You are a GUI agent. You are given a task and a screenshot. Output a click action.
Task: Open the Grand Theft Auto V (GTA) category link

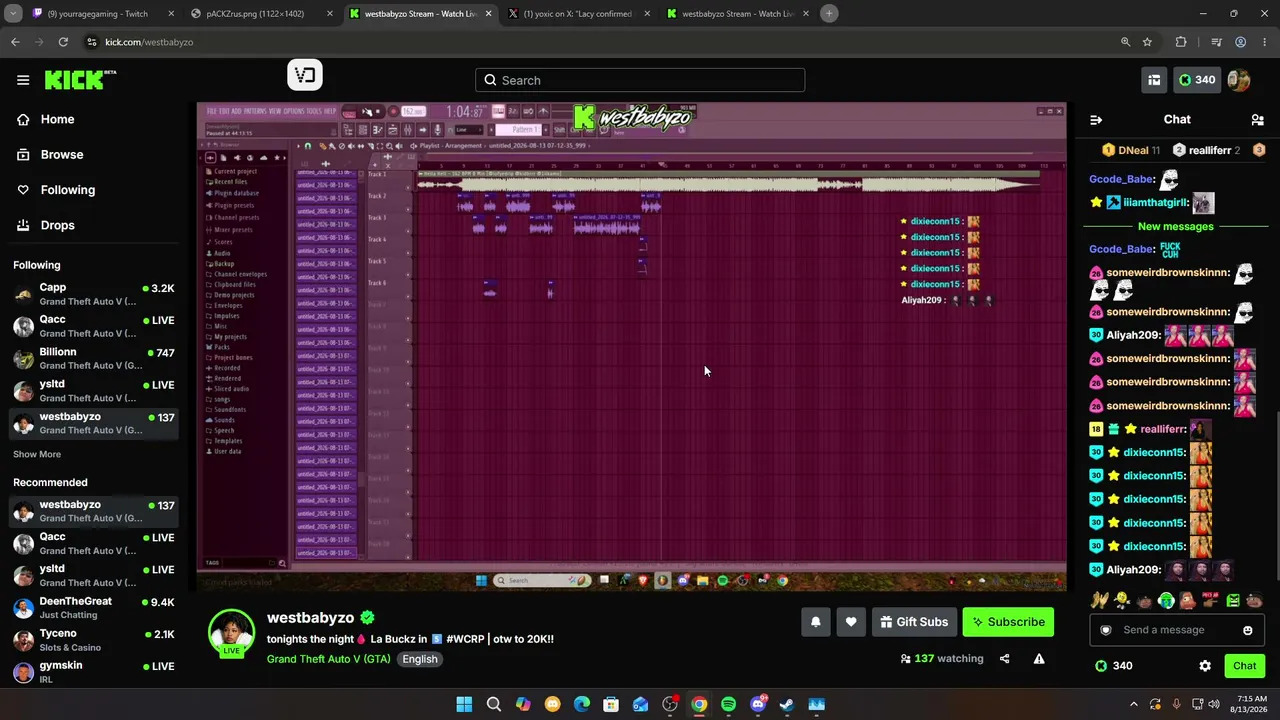329,659
